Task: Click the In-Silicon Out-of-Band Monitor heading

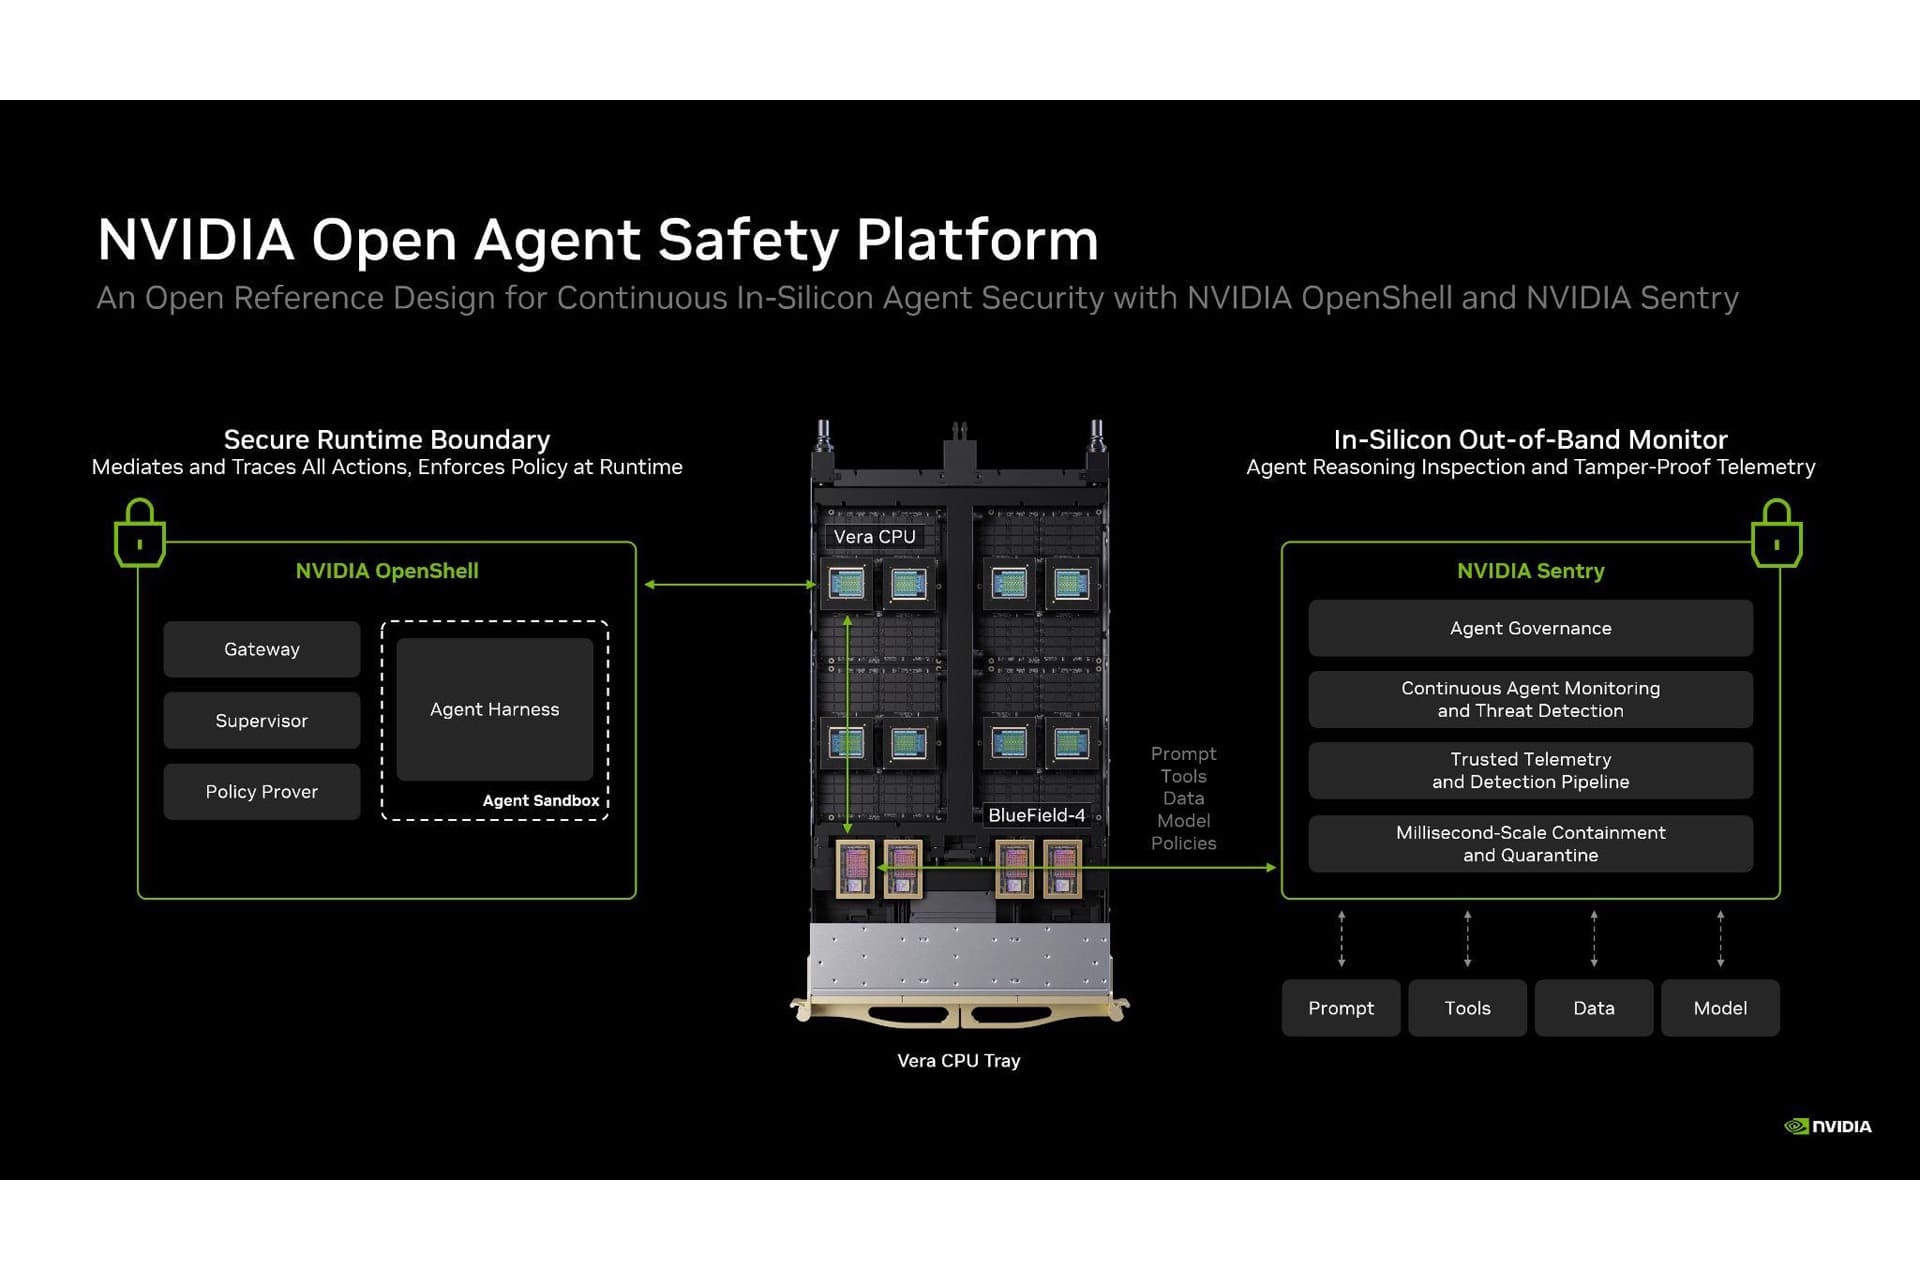Action: [1530, 439]
